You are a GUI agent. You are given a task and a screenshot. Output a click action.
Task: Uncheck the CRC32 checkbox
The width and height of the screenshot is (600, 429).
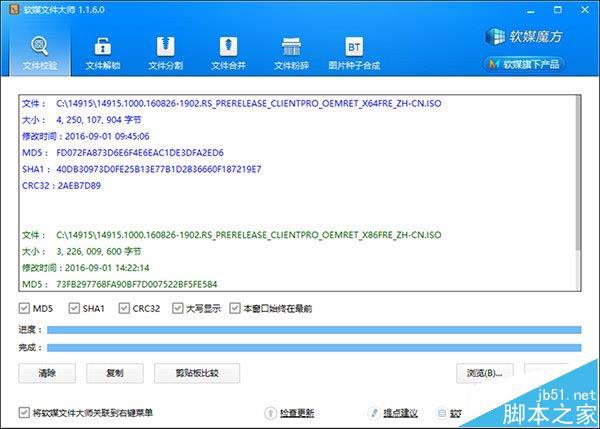coord(124,308)
